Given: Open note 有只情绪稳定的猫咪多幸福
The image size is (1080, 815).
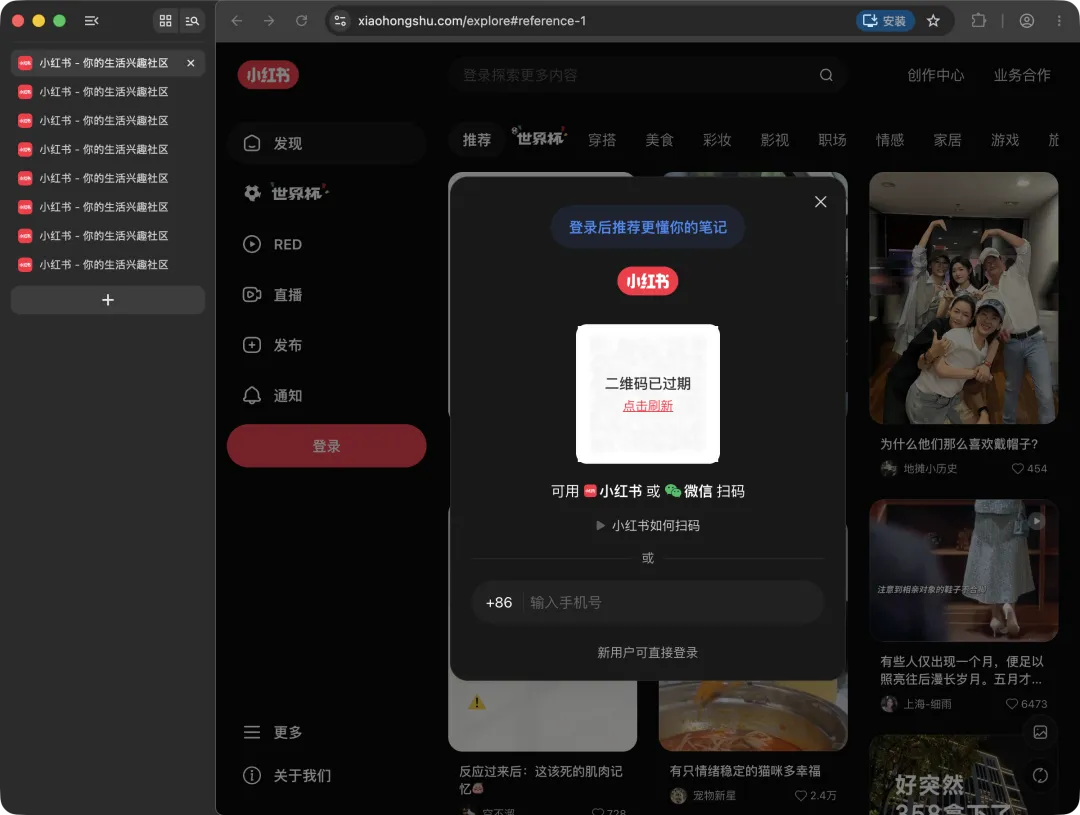Looking at the screenshot, I should pyautogui.click(x=745, y=771).
